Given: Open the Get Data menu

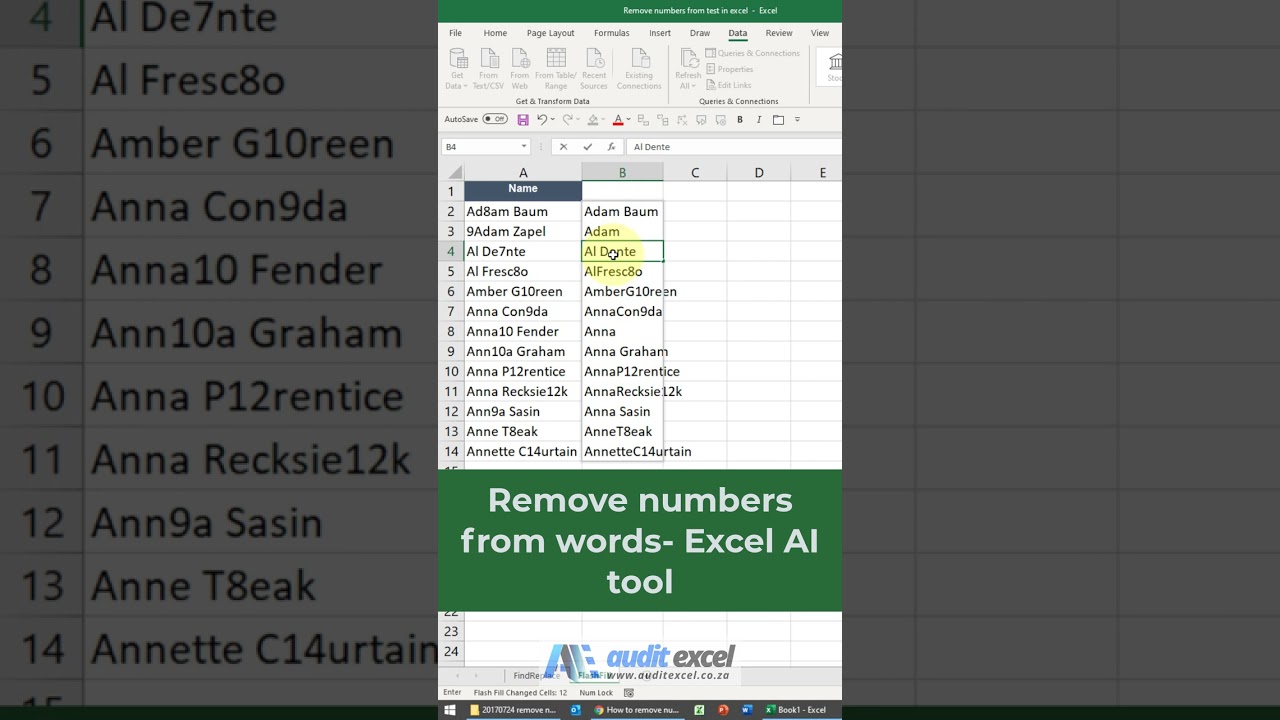Looking at the screenshot, I should (x=457, y=68).
